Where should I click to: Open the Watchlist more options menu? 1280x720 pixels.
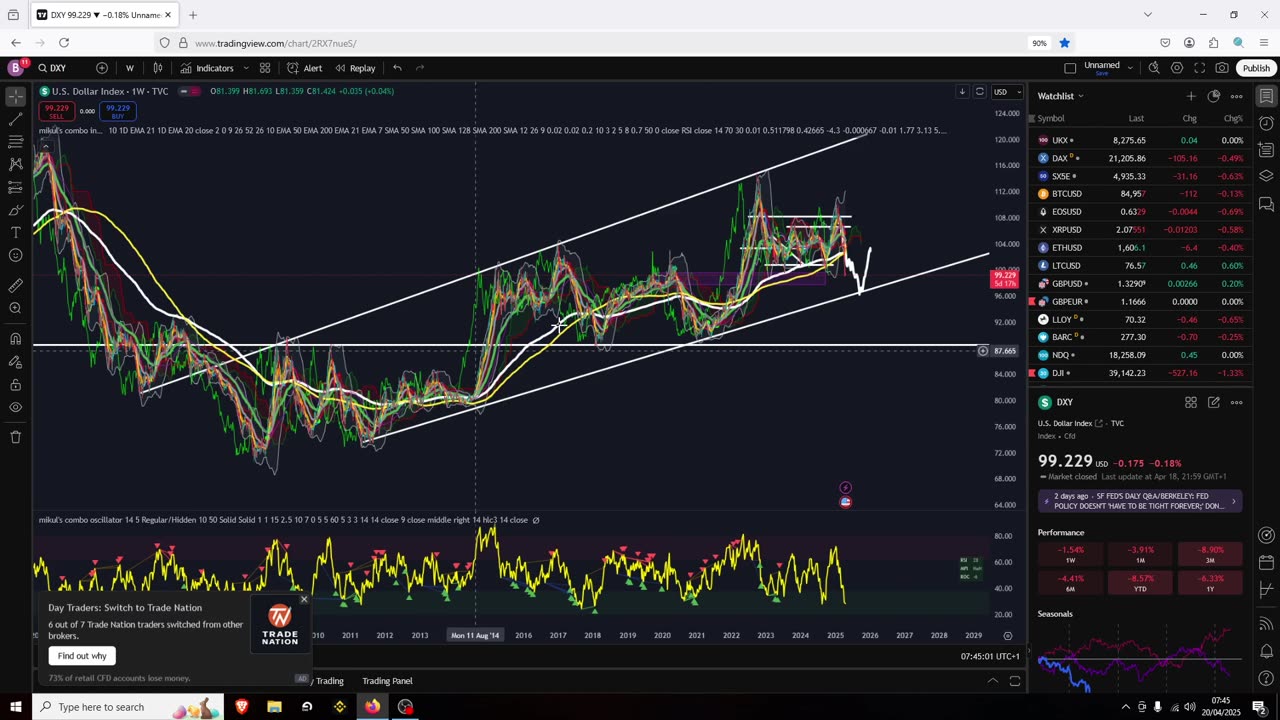coord(1237,96)
